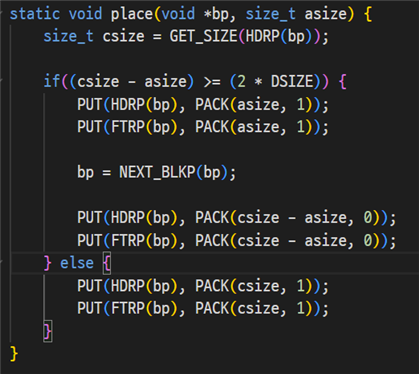Image resolution: width=419 pixels, height=377 pixels.
Task: Click 'HDRP' on the line 'PACK(csize, 1)'
Action: tap(128, 286)
